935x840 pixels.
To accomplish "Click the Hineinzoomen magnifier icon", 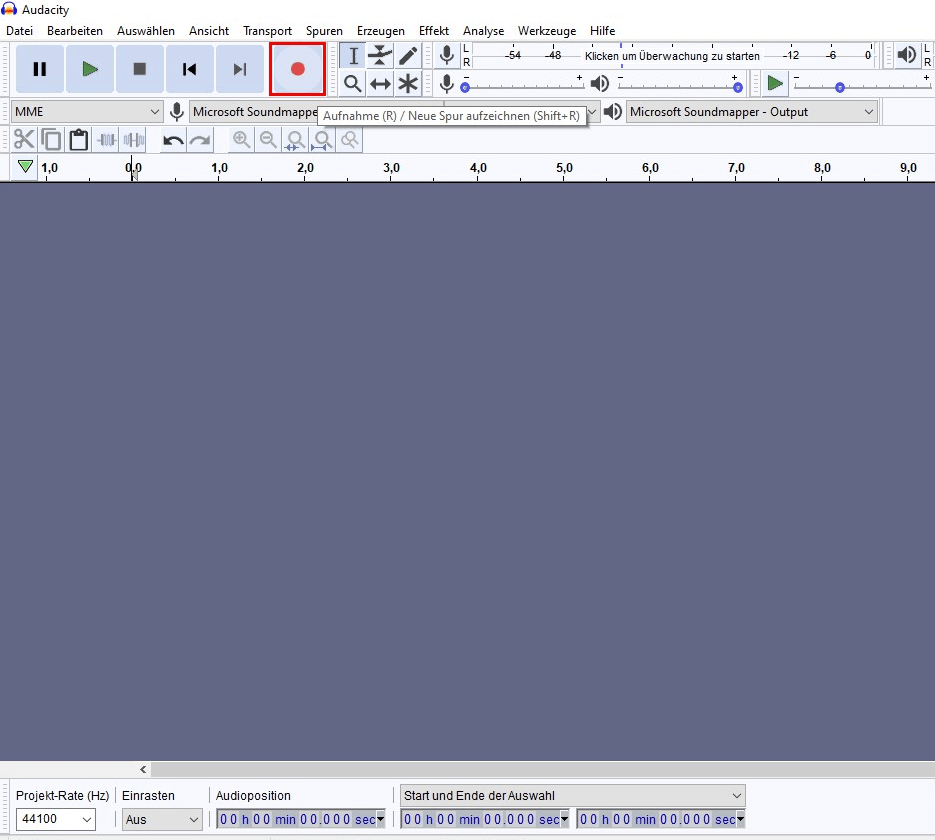I will point(241,139).
